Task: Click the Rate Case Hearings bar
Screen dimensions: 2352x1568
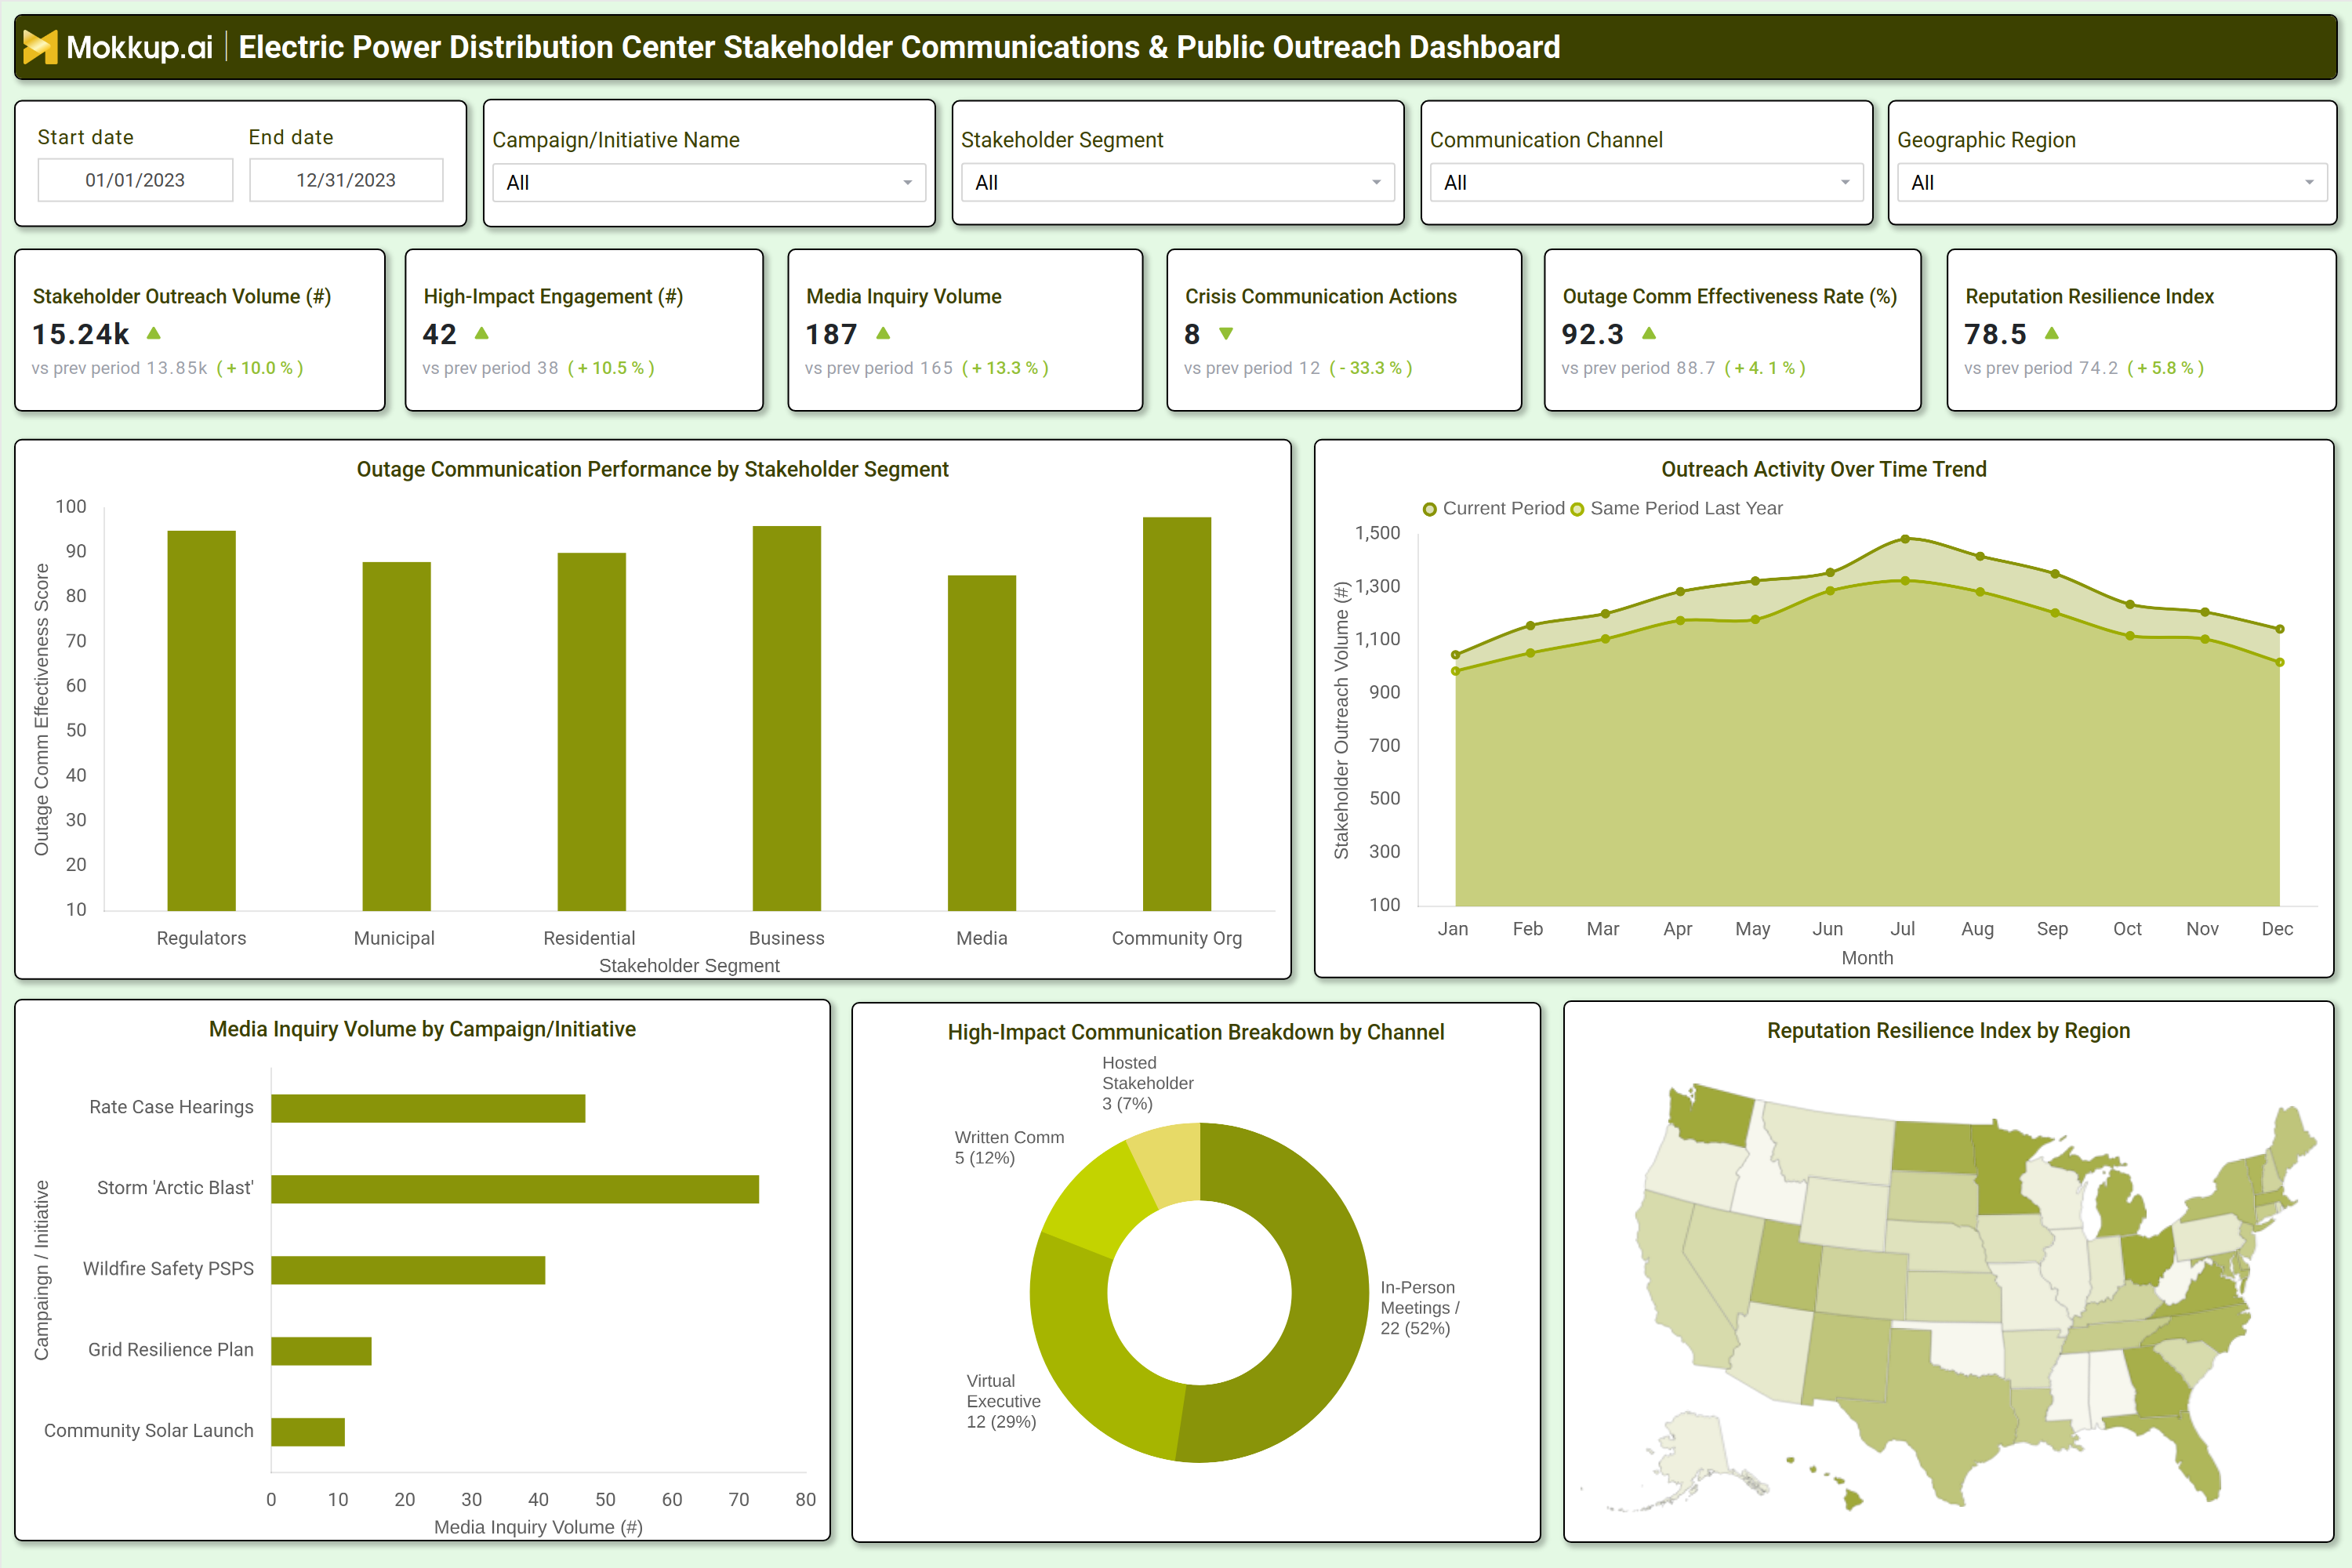Action: coord(428,1108)
